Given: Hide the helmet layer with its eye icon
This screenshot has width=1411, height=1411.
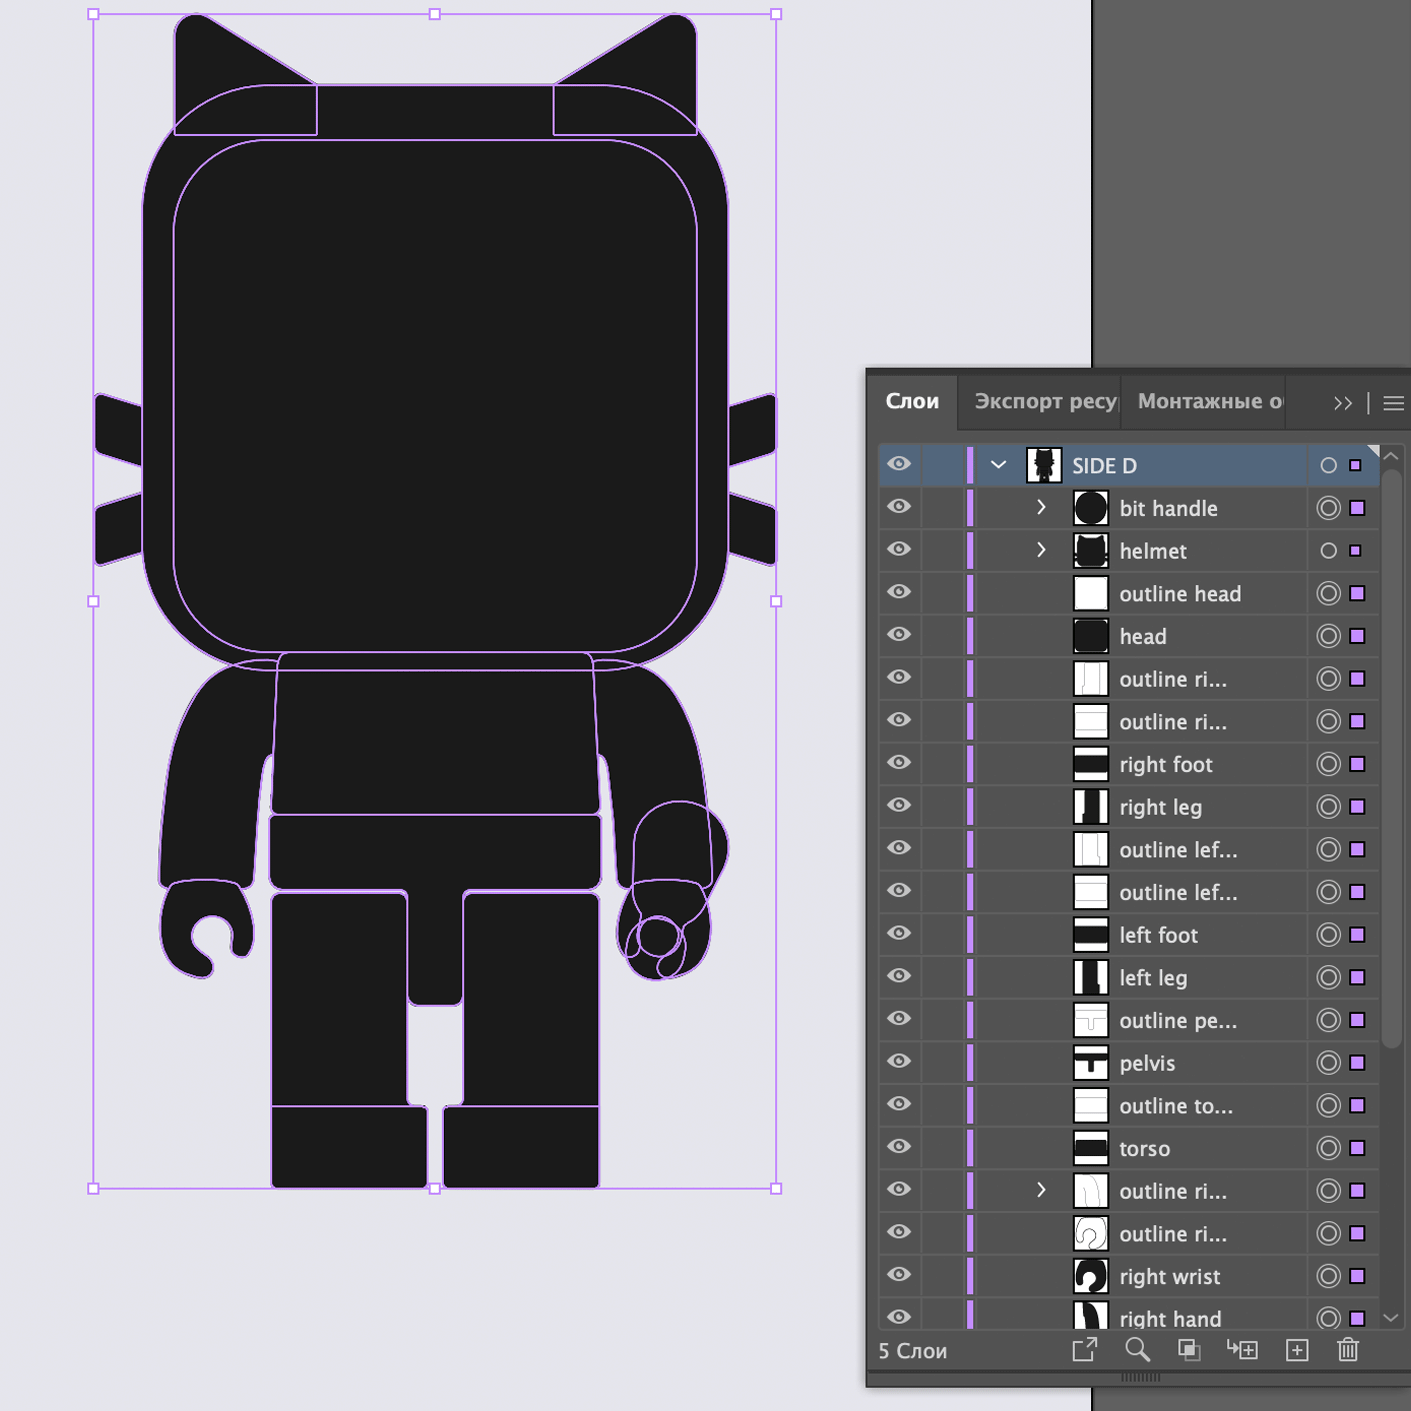Looking at the screenshot, I should (899, 550).
